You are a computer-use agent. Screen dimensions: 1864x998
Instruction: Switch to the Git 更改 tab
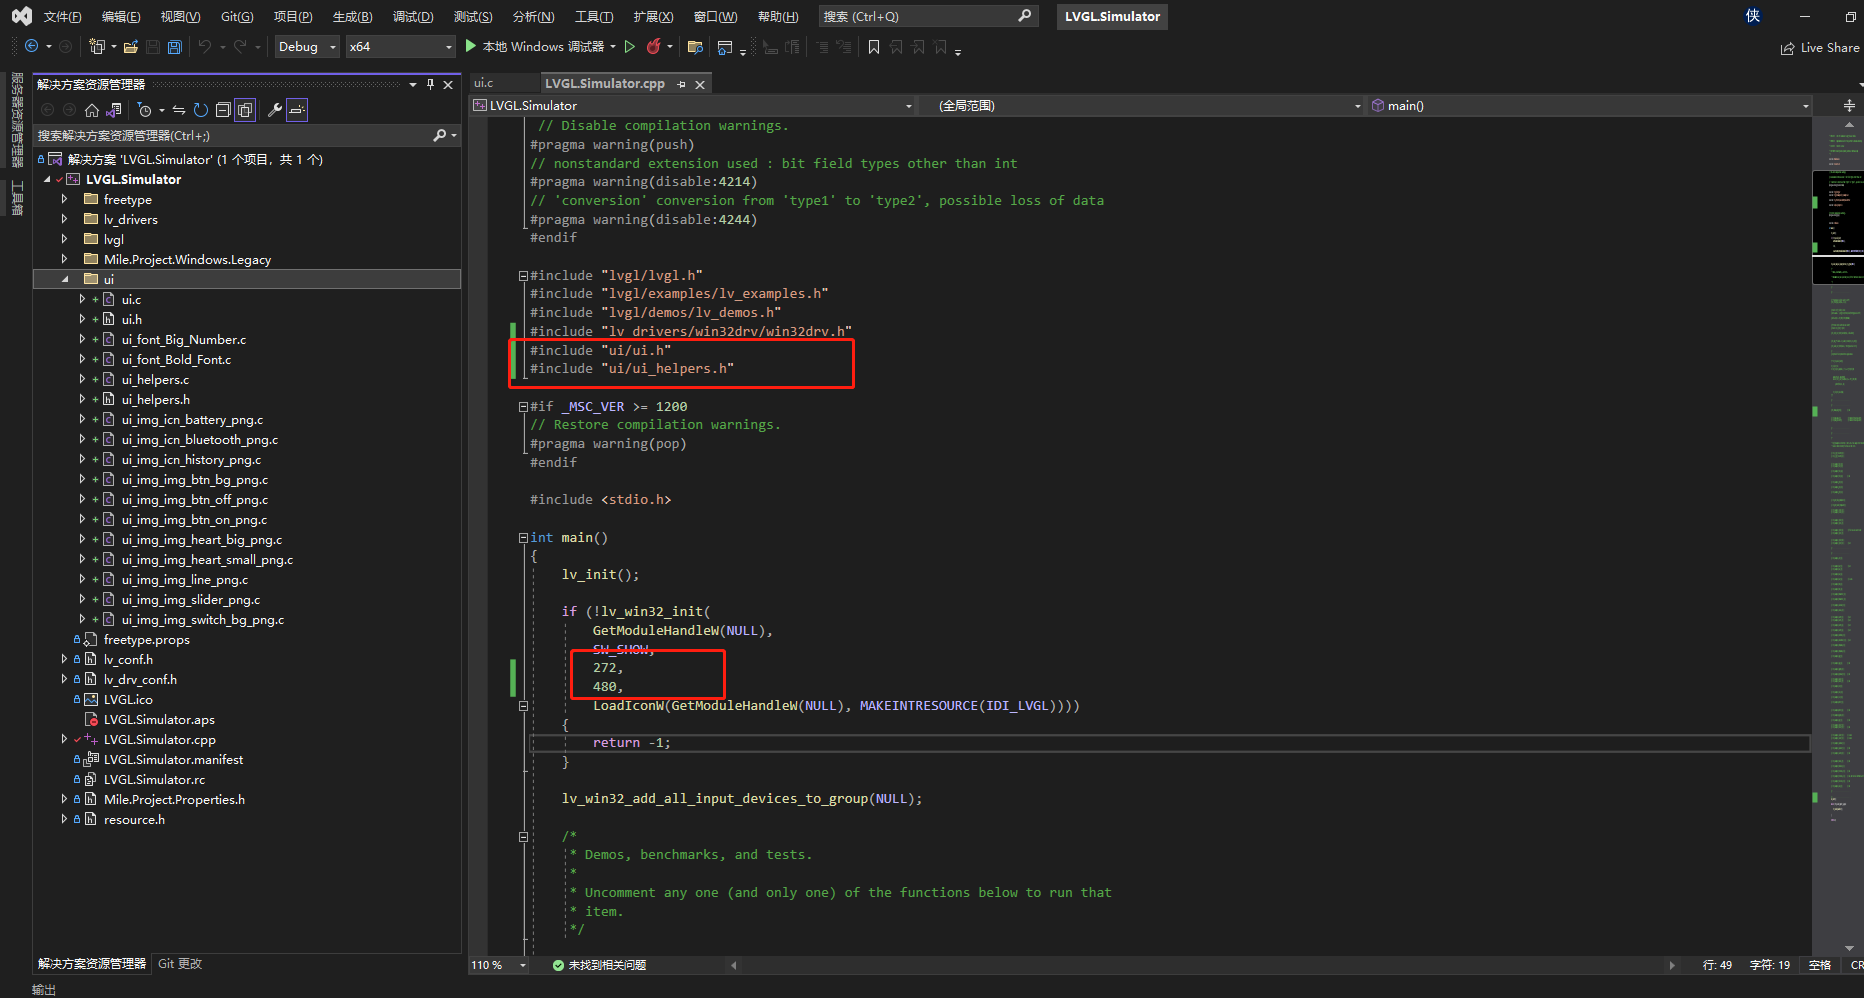pyautogui.click(x=180, y=964)
